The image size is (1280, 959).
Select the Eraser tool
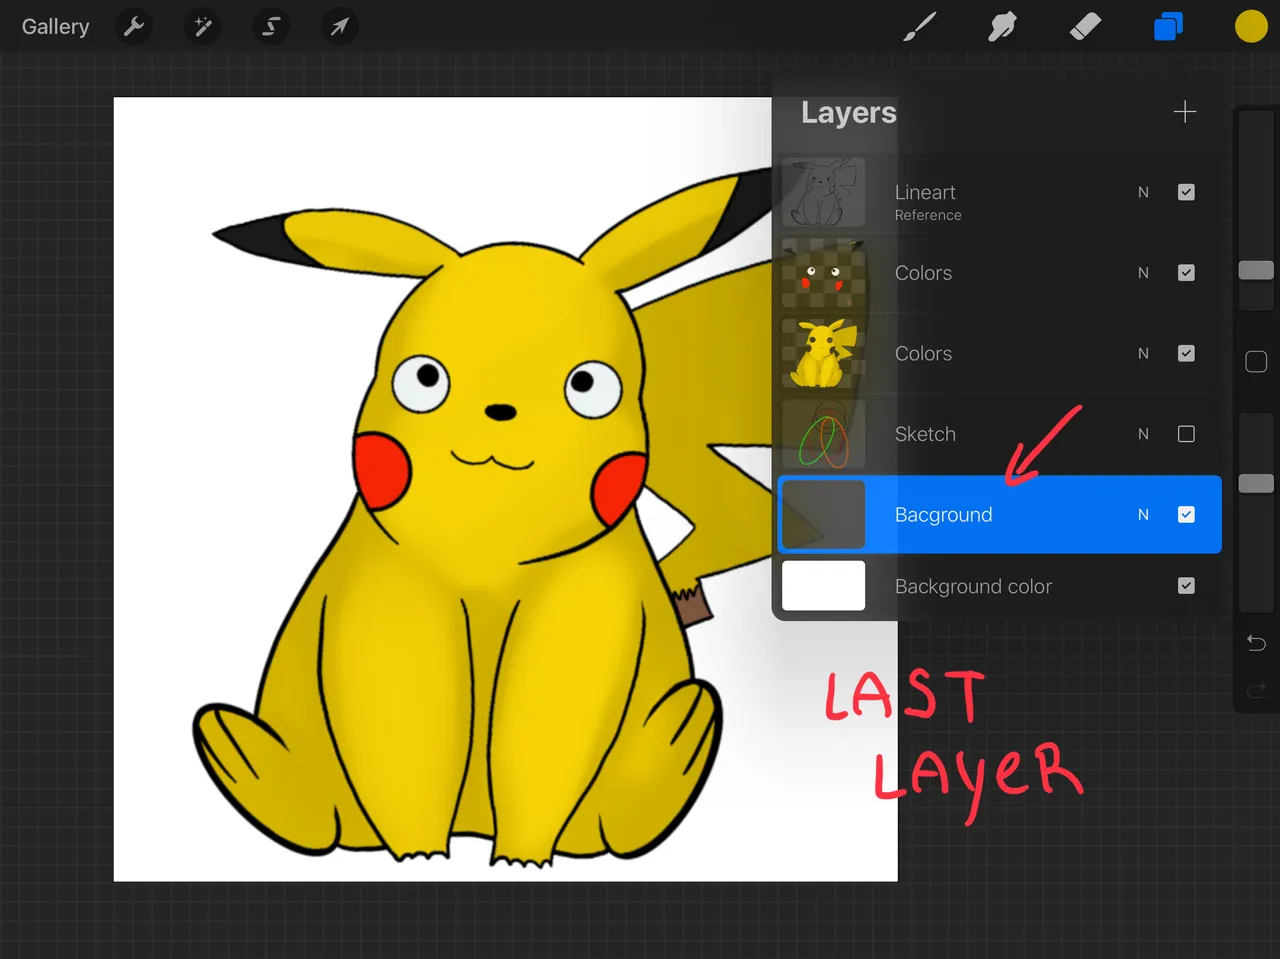tap(1085, 27)
